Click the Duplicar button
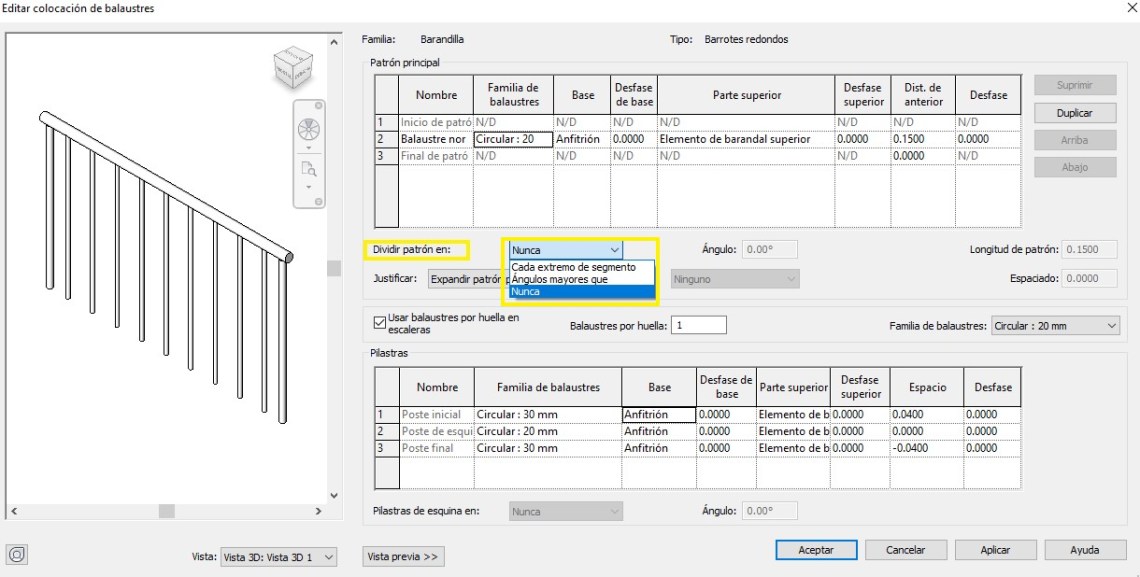 point(1073,113)
